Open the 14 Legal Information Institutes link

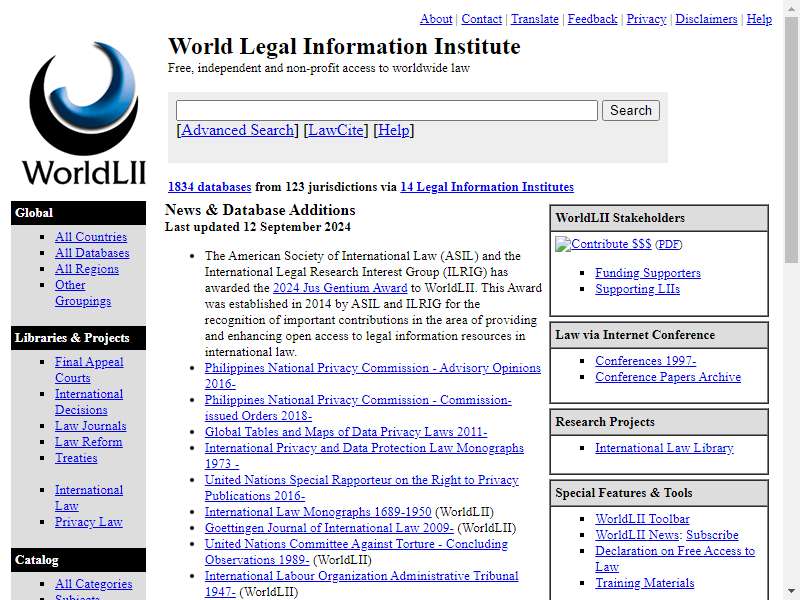pos(487,187)
